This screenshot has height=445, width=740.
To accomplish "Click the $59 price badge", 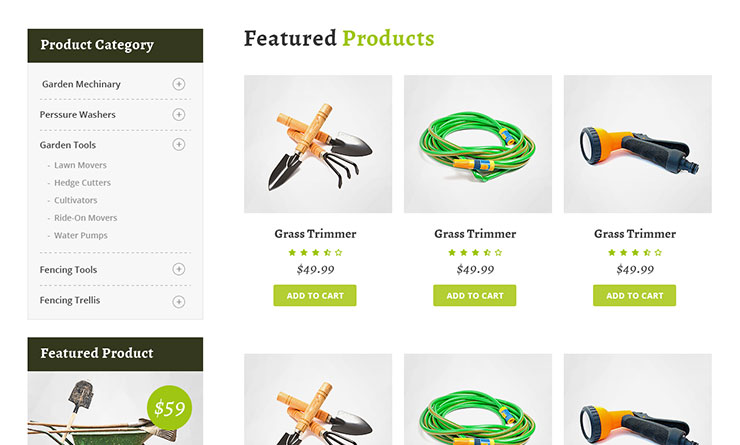I will pyautogui.click(x=169, y=408).
